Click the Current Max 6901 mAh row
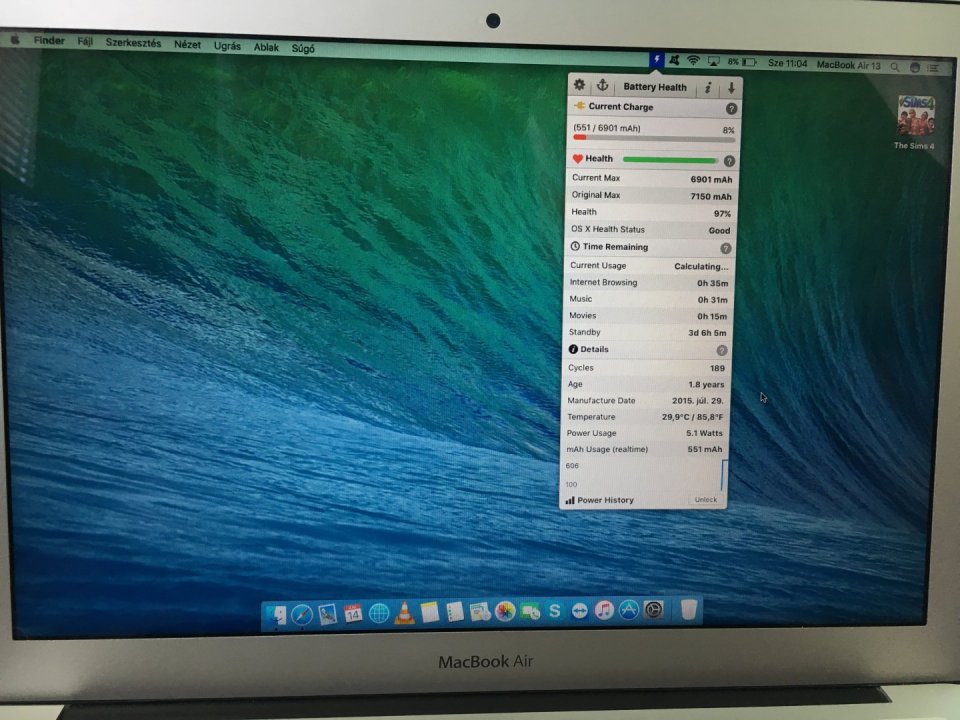This screenshot has width=960, height=720. coord(651,178)
